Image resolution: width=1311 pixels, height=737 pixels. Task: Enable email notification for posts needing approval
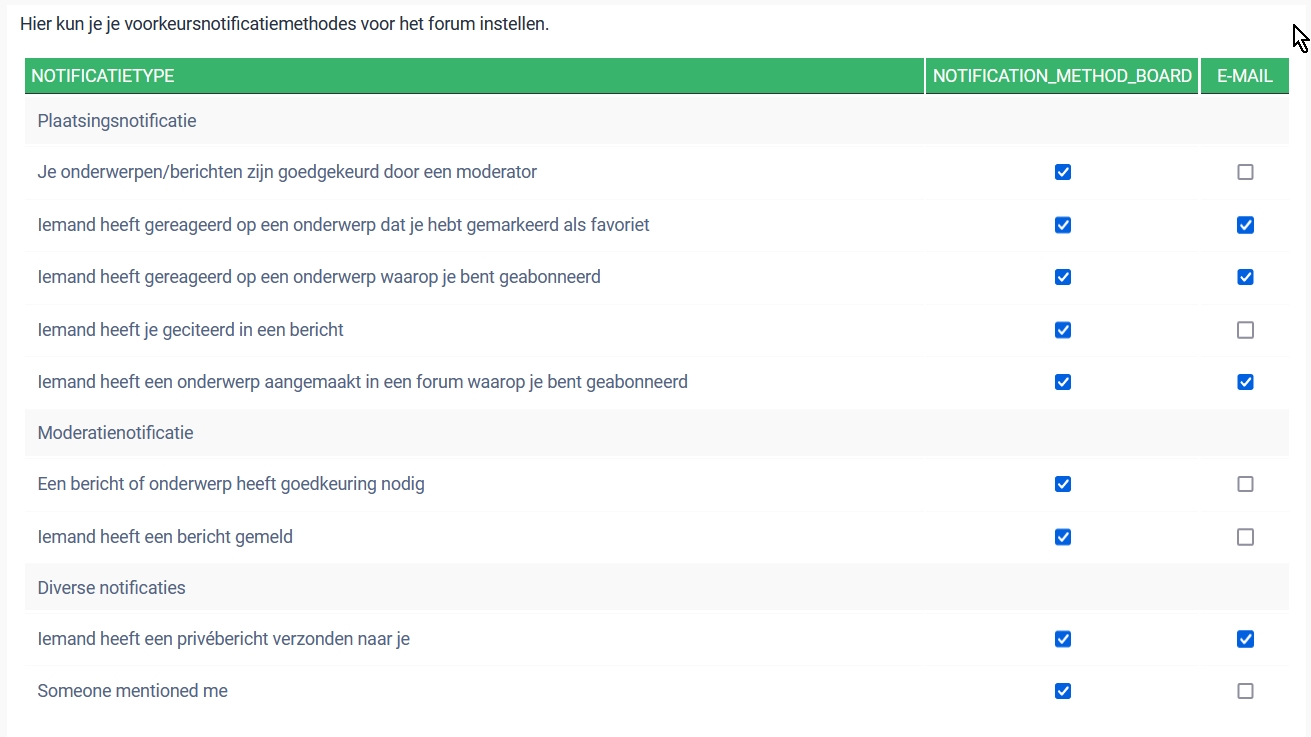[x=1245, y=484]
